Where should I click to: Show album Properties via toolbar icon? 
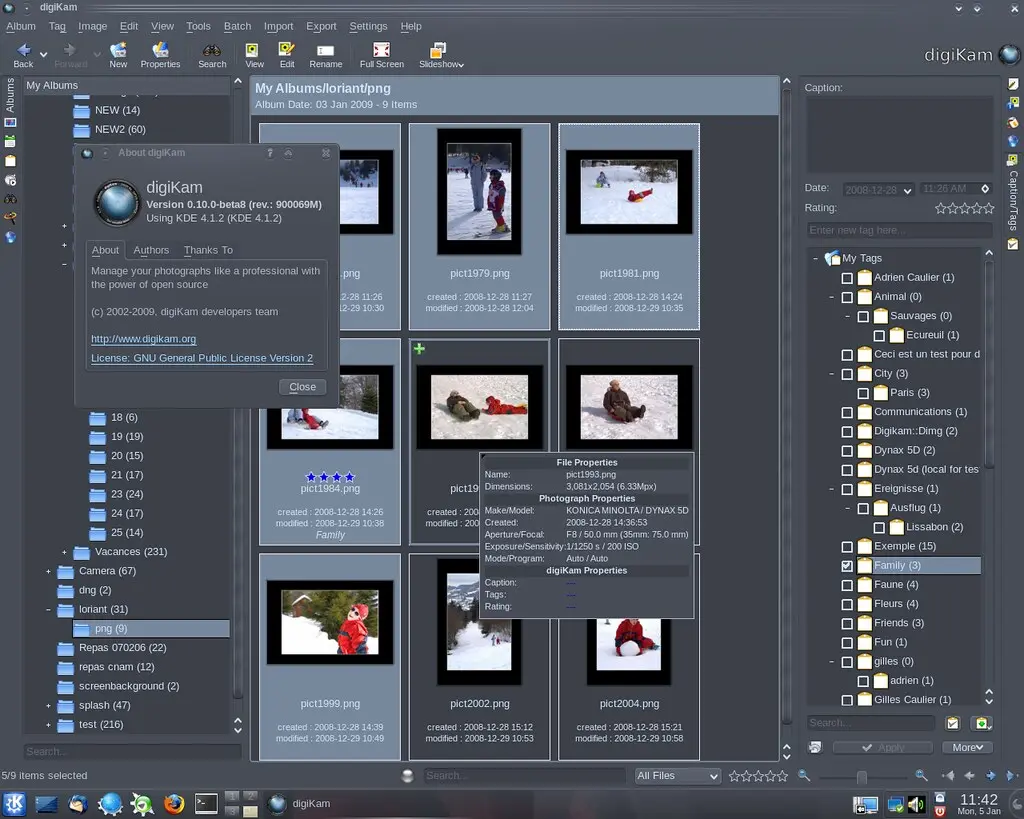tap(160, 54)
